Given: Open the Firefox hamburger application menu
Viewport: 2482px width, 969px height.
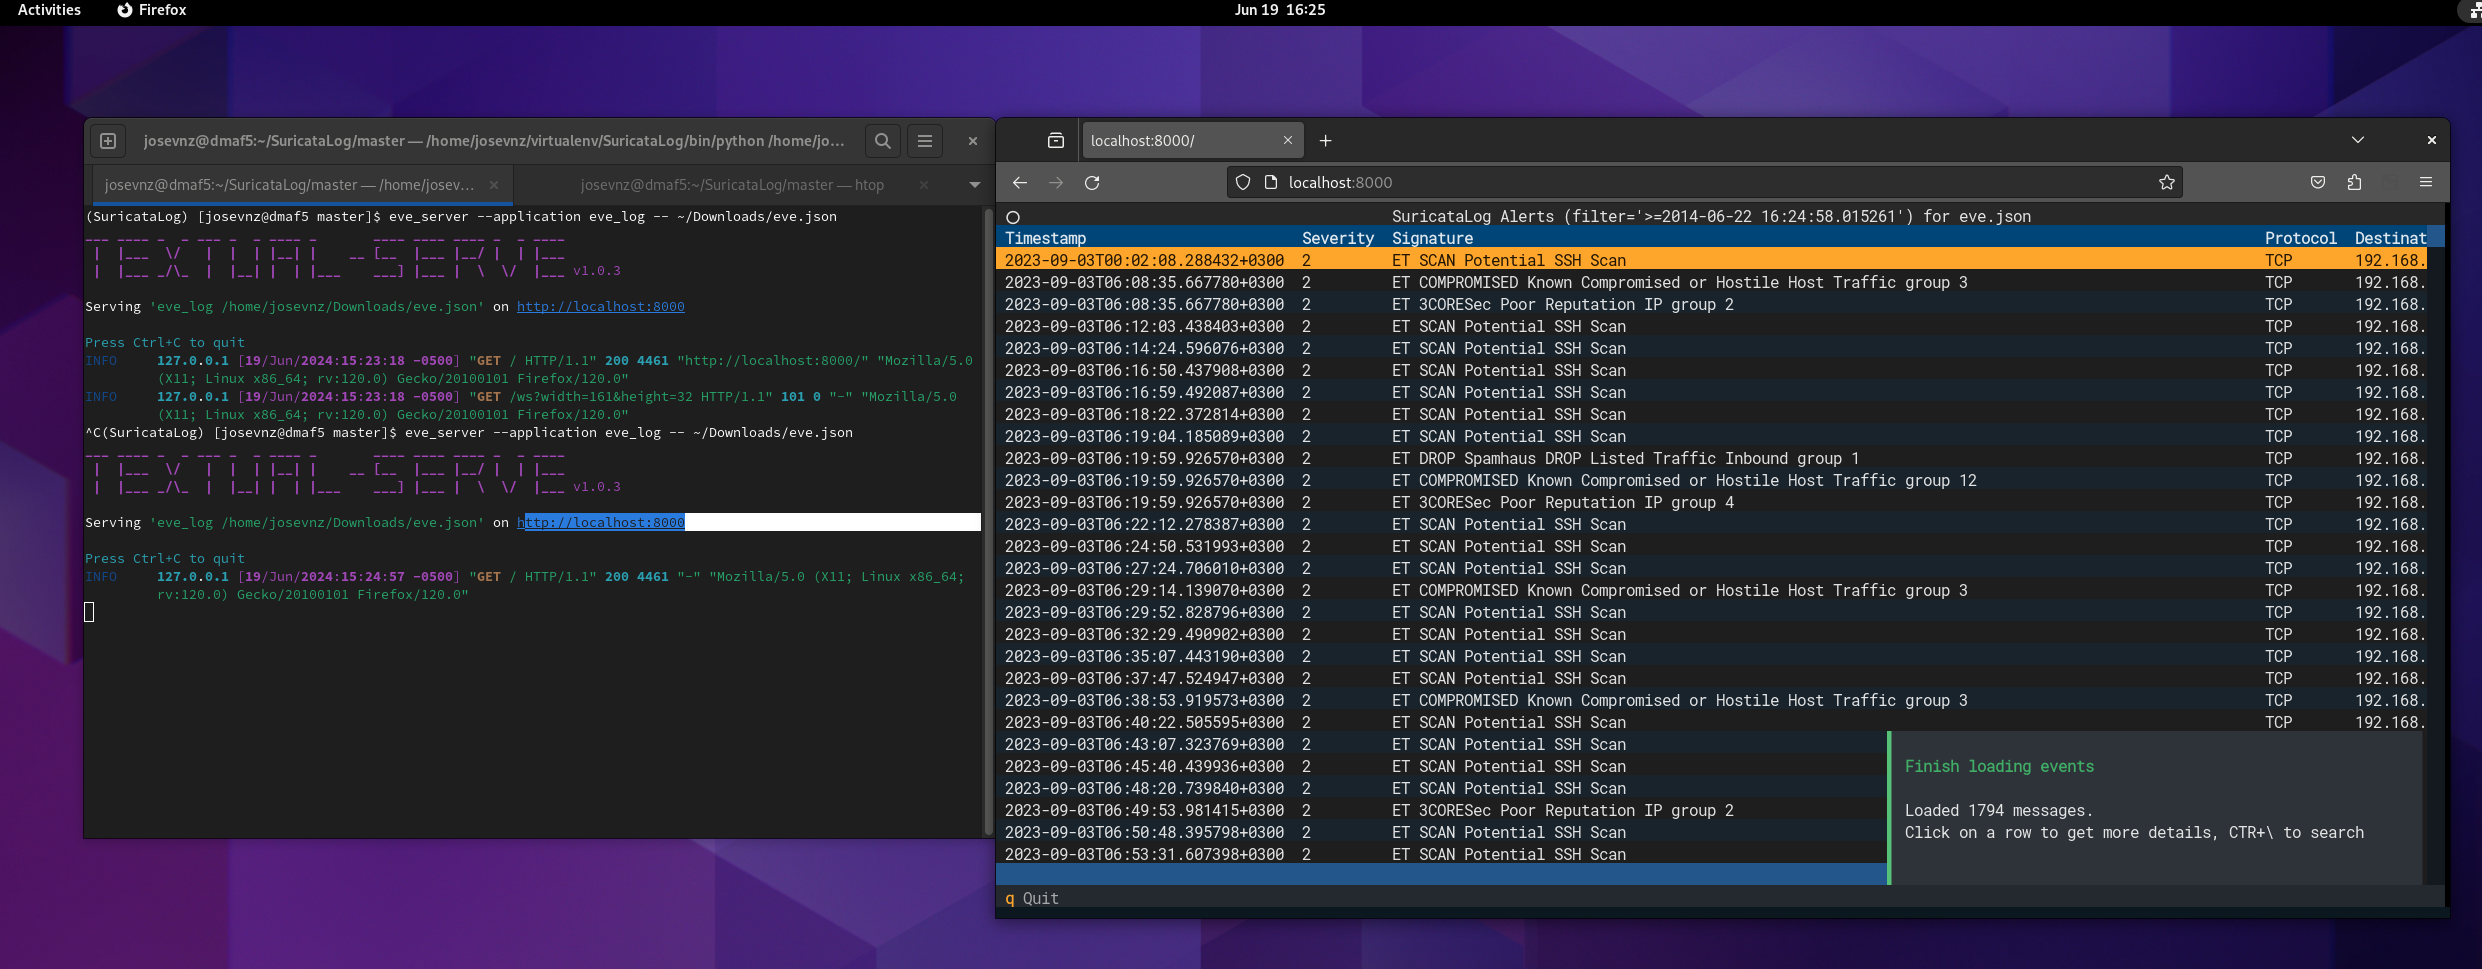Looking at the screenshot, I should pos(2426,182).
